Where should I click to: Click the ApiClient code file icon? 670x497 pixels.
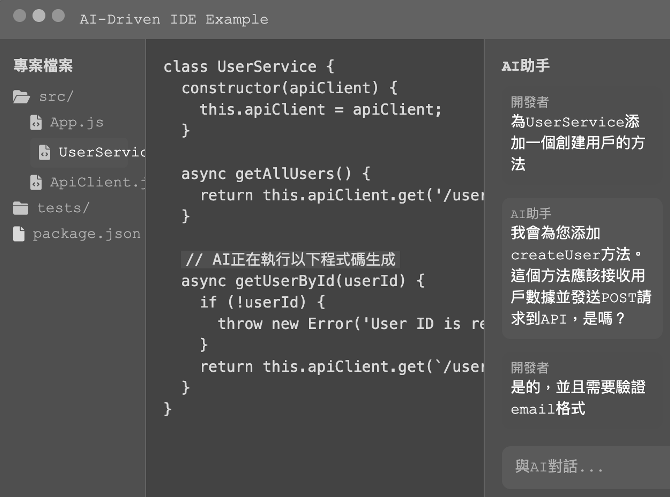(x=36, y=182)
